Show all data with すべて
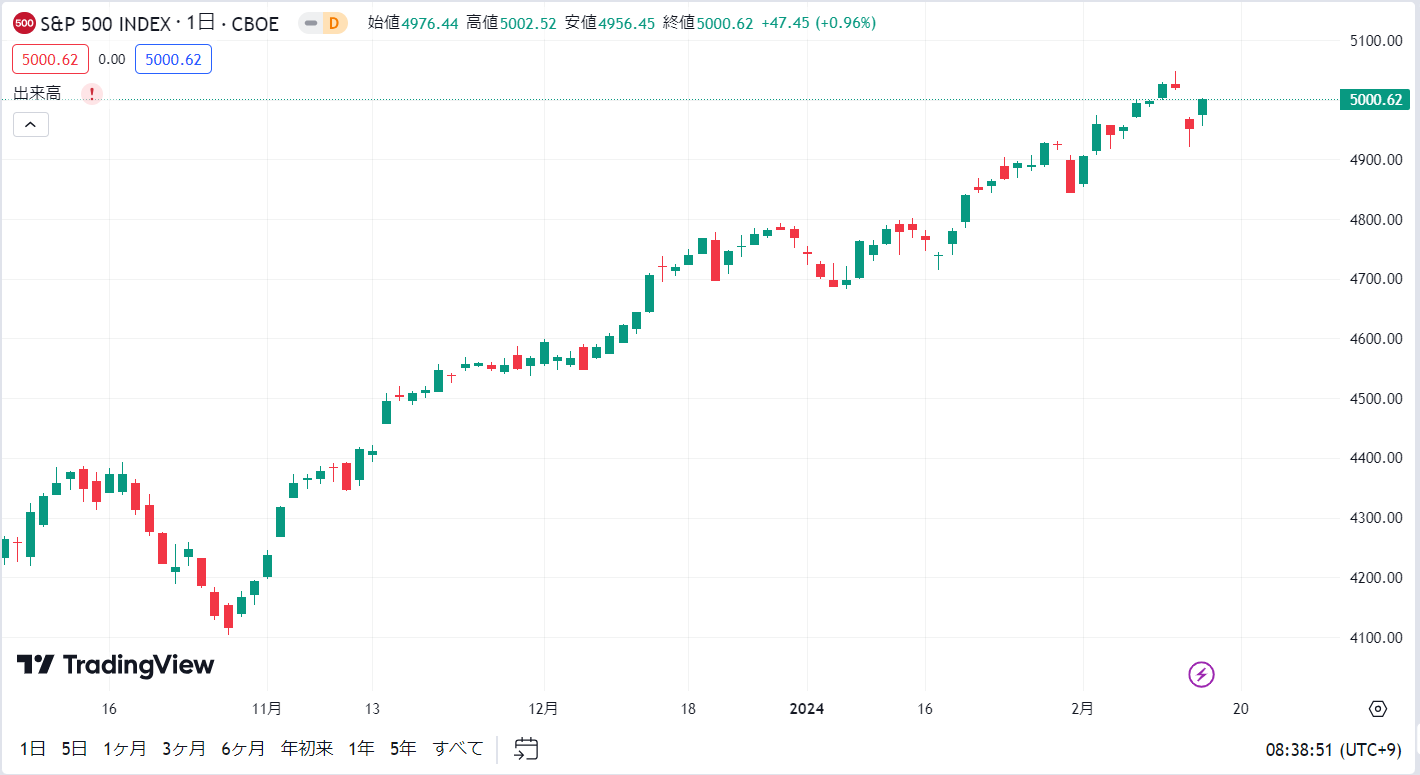This screenshot has height=775, width=1420. [458, 748]
